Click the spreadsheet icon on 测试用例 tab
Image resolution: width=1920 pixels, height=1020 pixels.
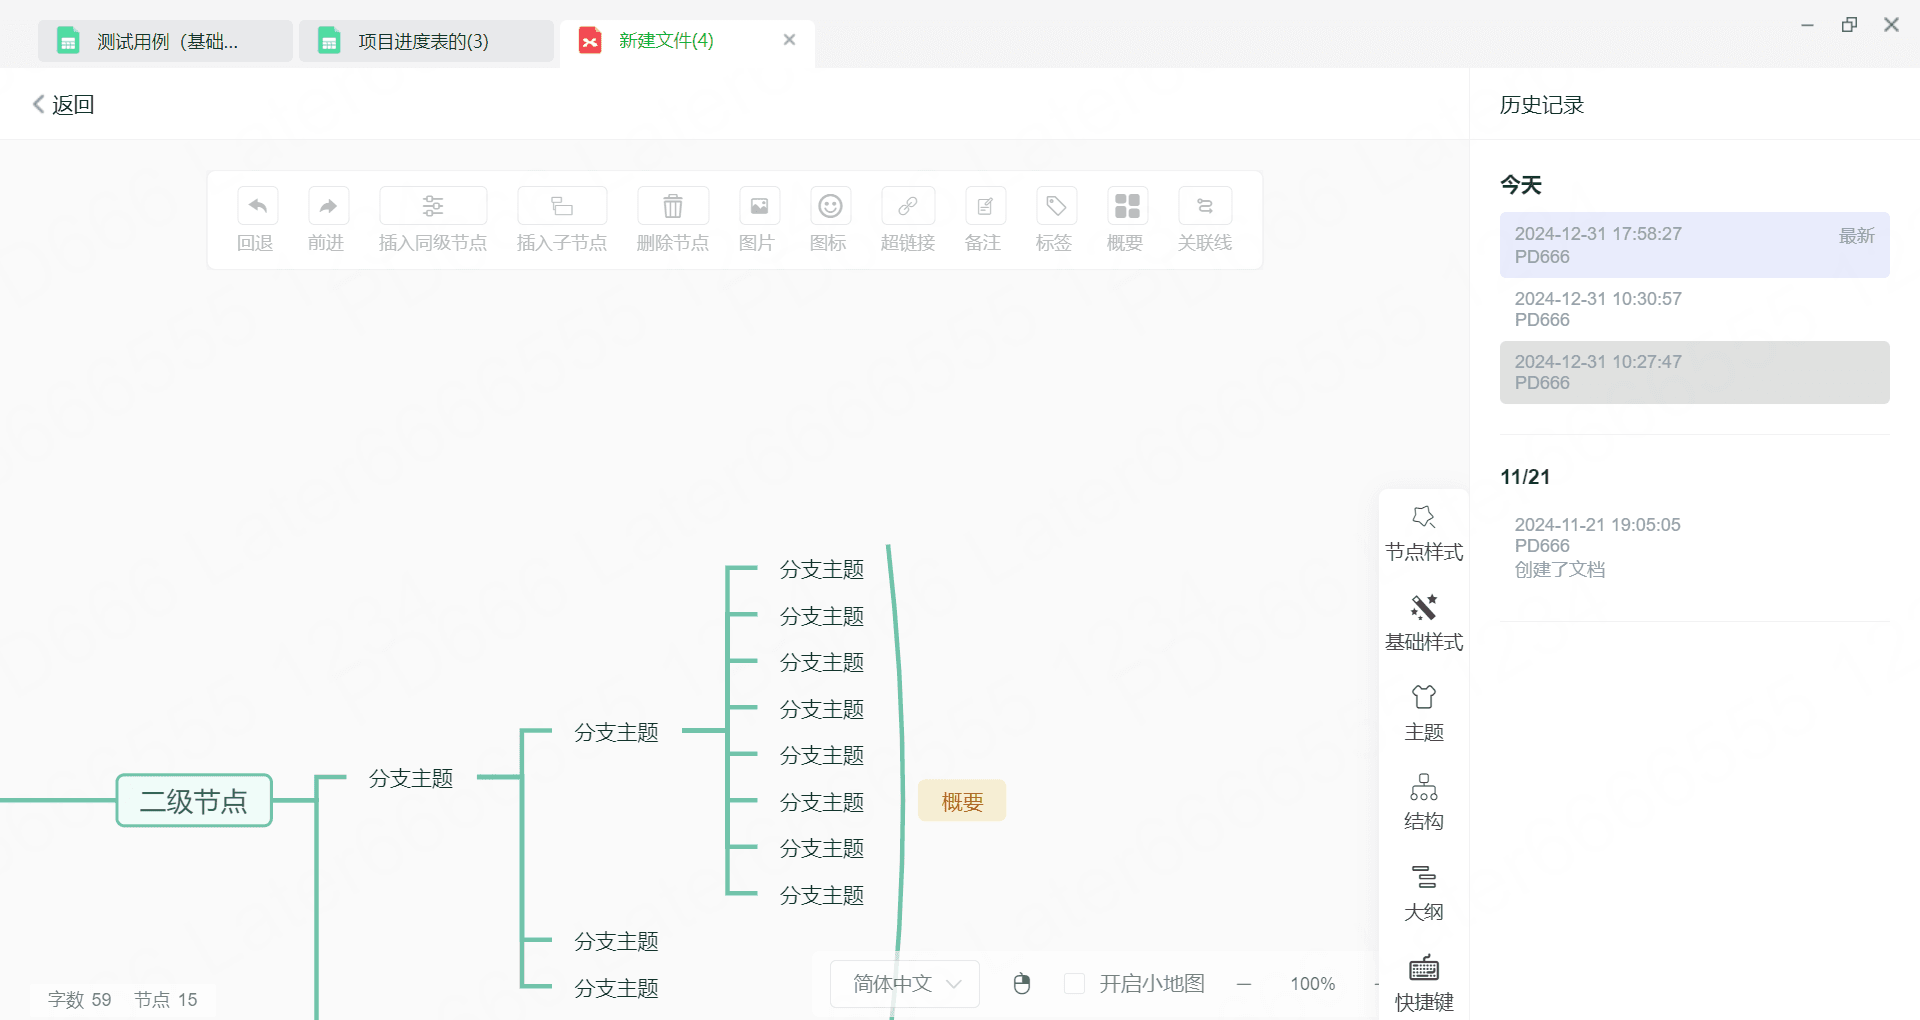68,41
